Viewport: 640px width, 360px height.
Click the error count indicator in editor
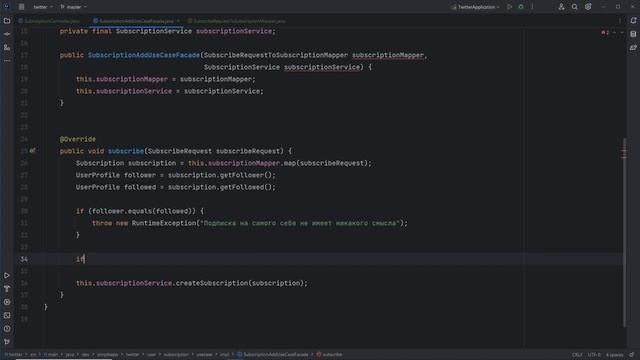(605, 32)
